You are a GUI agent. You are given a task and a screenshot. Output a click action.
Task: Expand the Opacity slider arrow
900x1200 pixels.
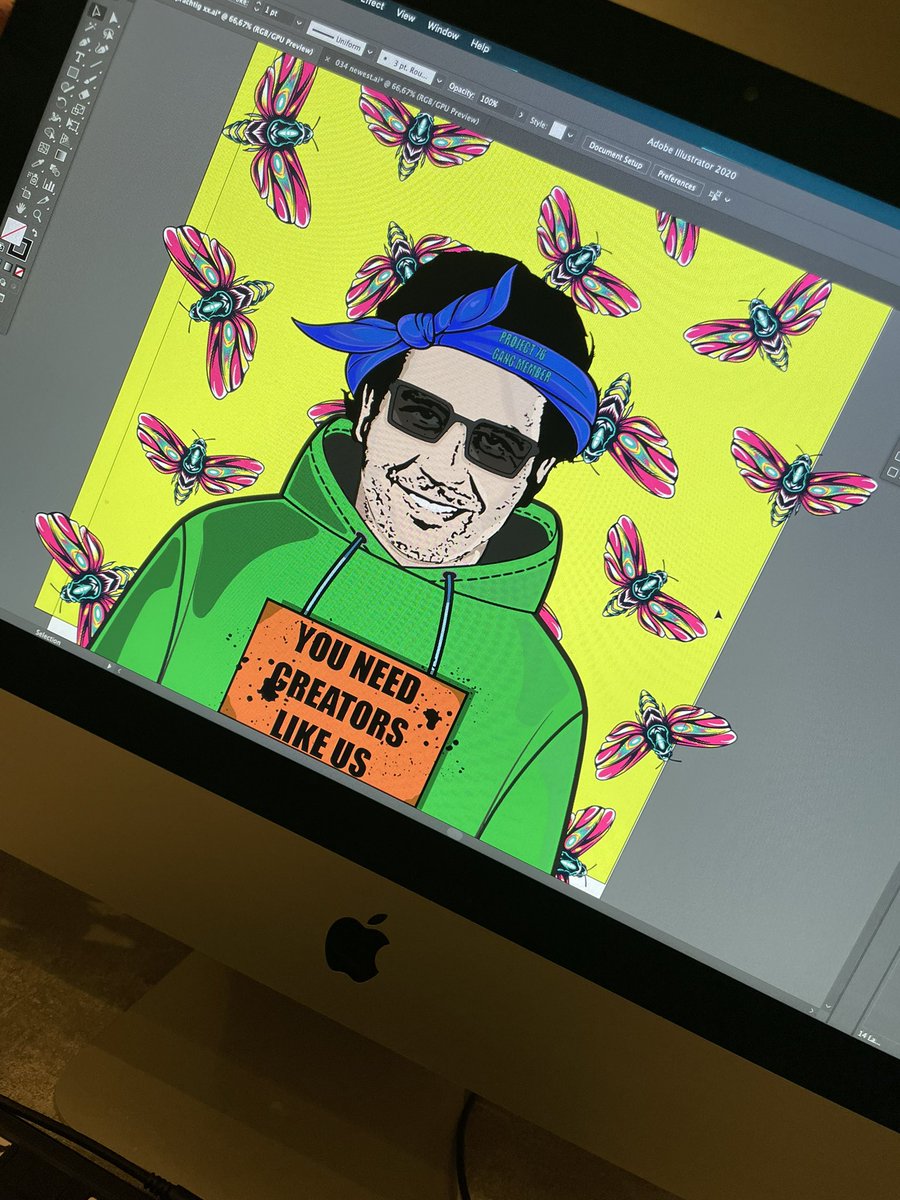(x=520, y=115)
